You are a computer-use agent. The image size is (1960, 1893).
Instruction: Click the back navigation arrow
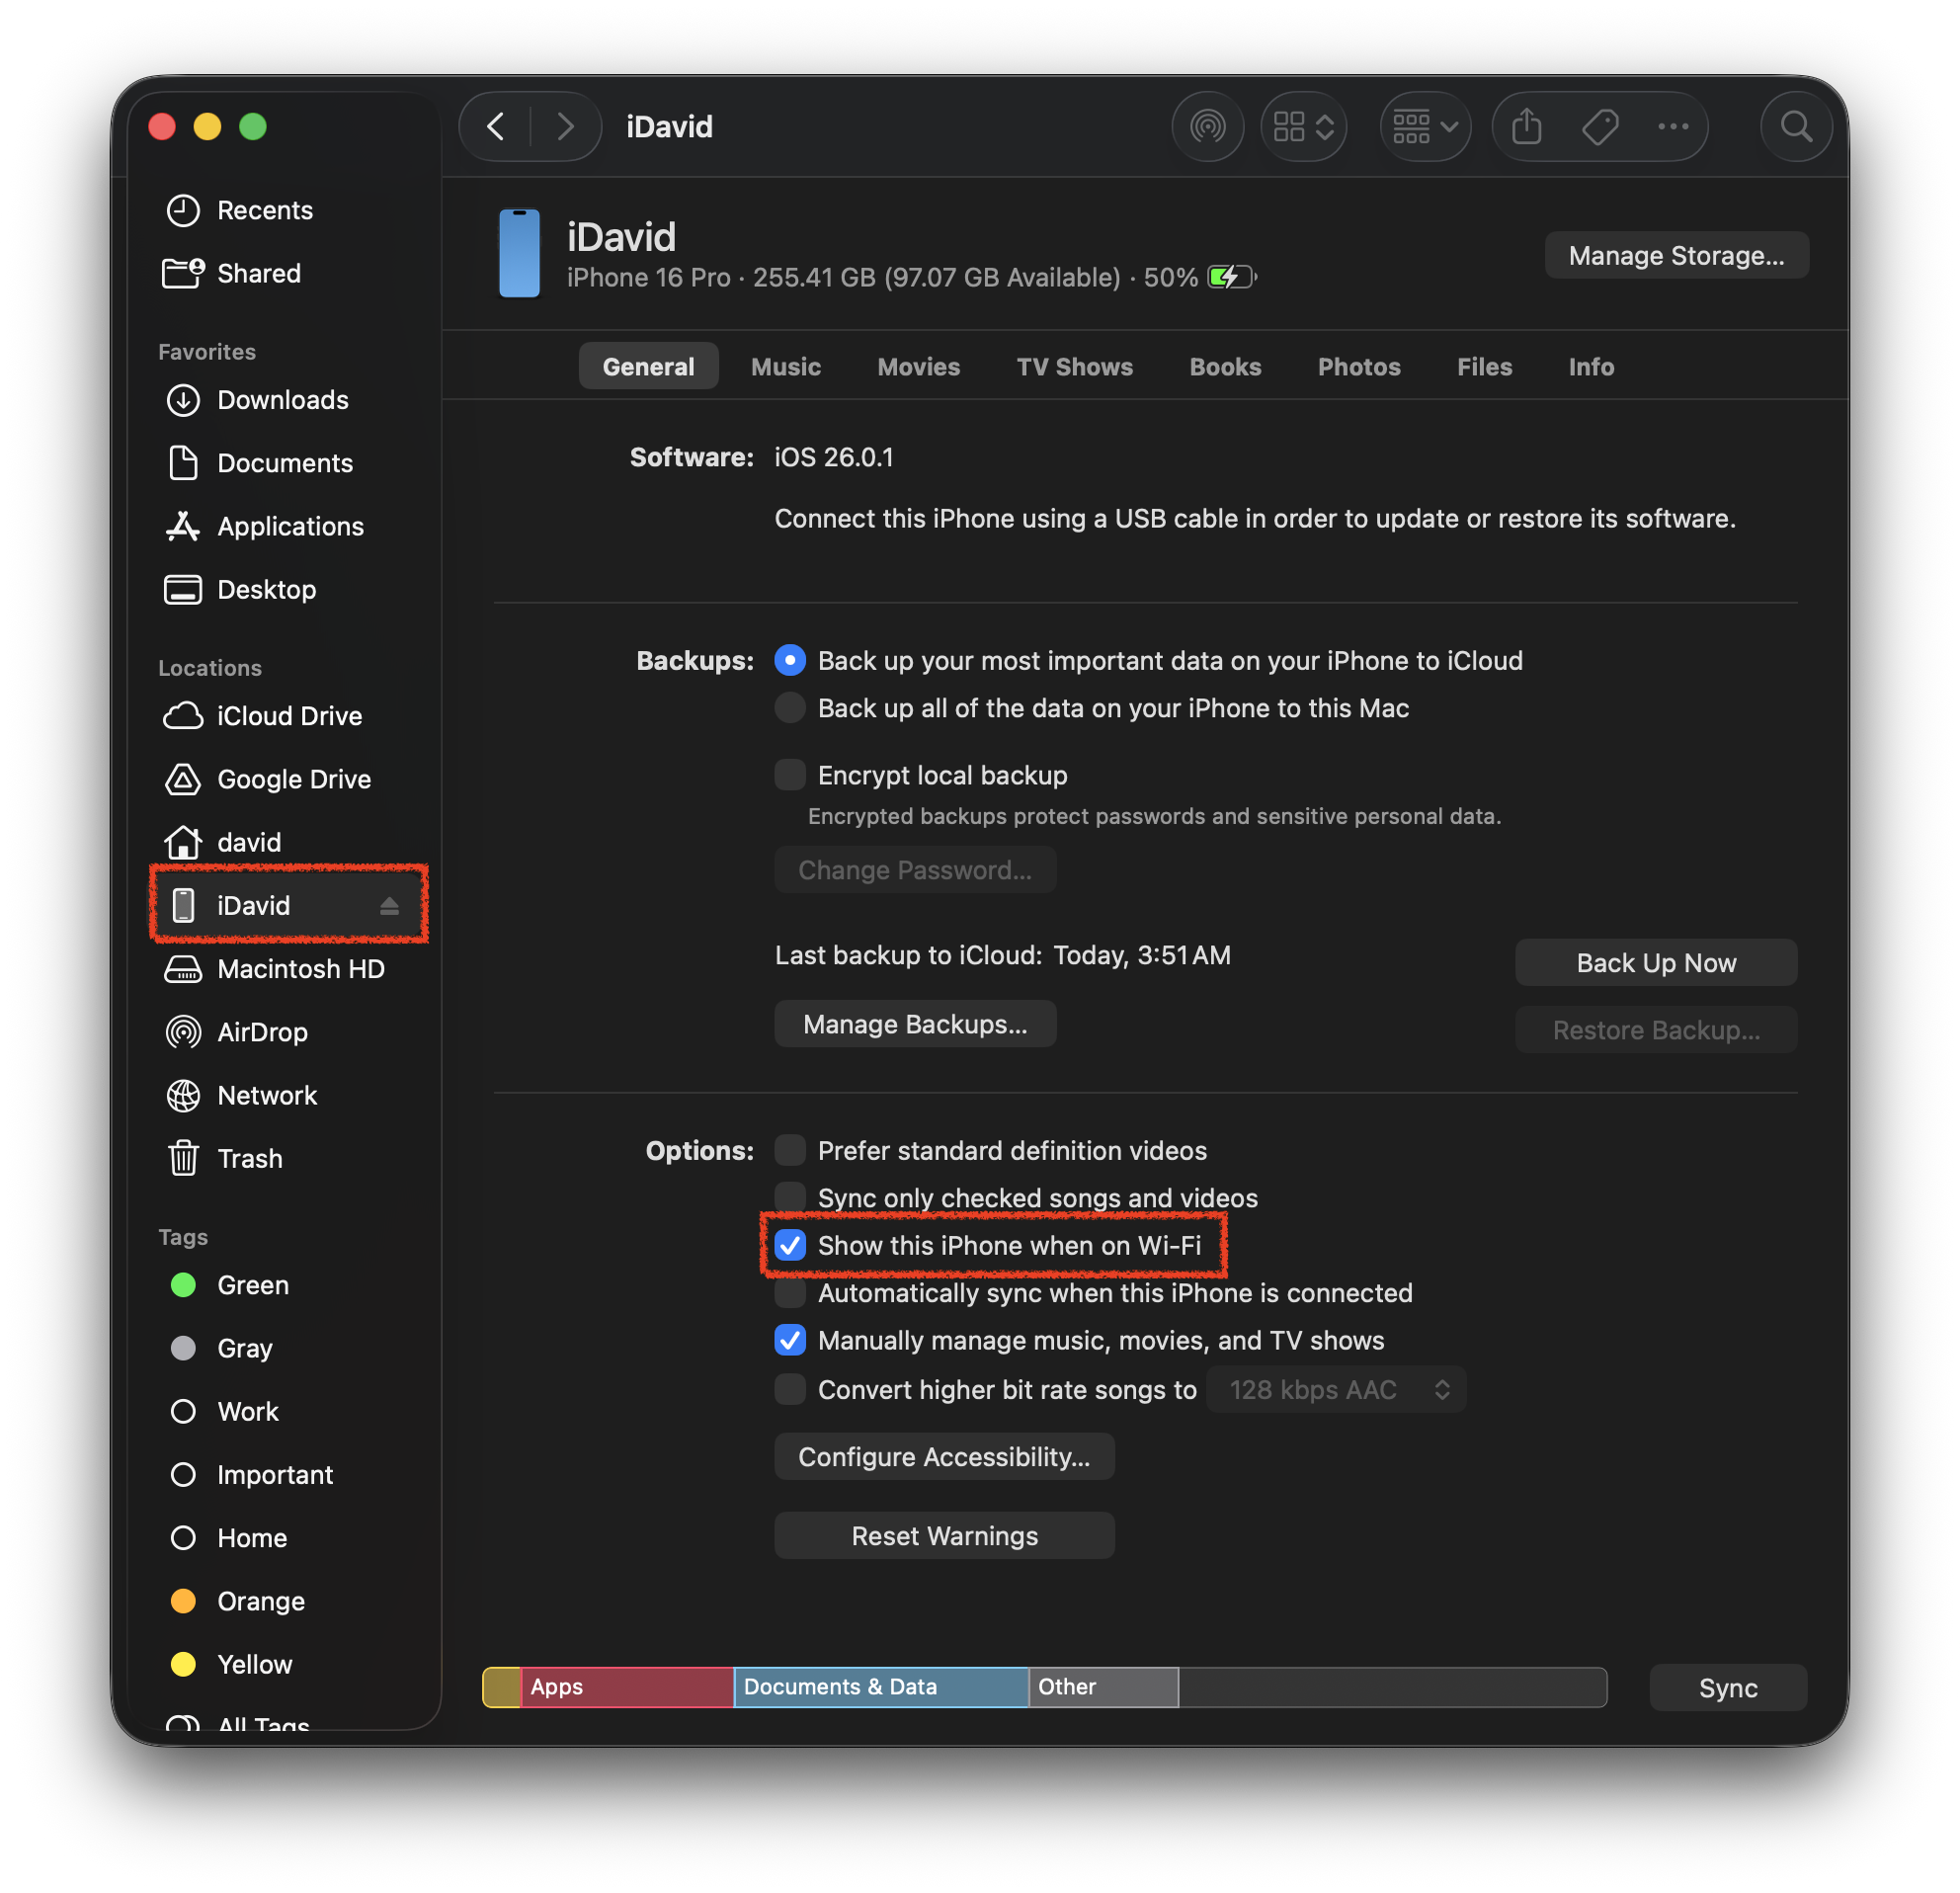(x=495, y=126)
